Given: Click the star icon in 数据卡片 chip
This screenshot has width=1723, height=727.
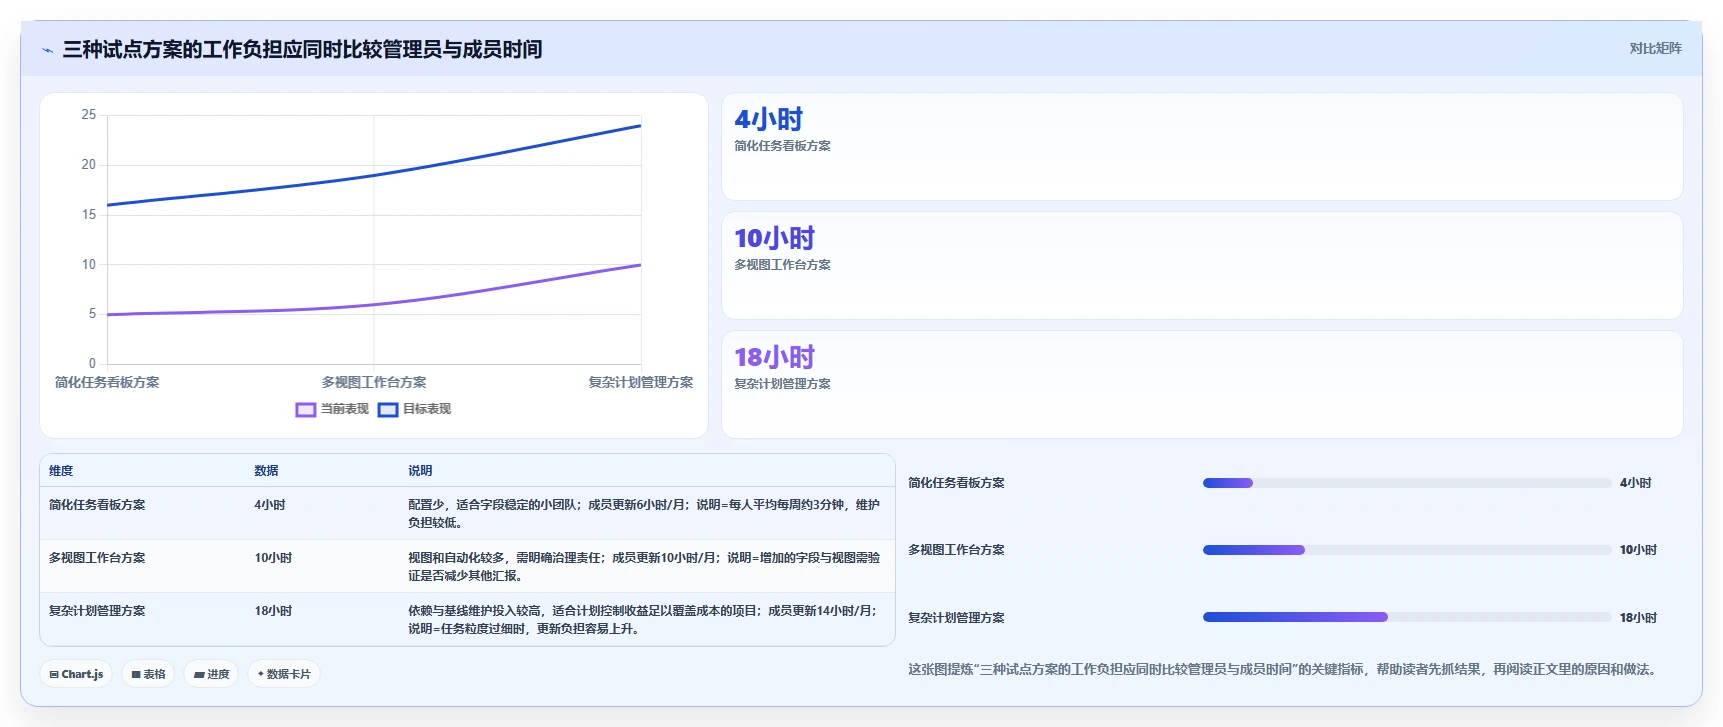Looking at the screenshot, I should pyautogui.click(x=261, y=674).
